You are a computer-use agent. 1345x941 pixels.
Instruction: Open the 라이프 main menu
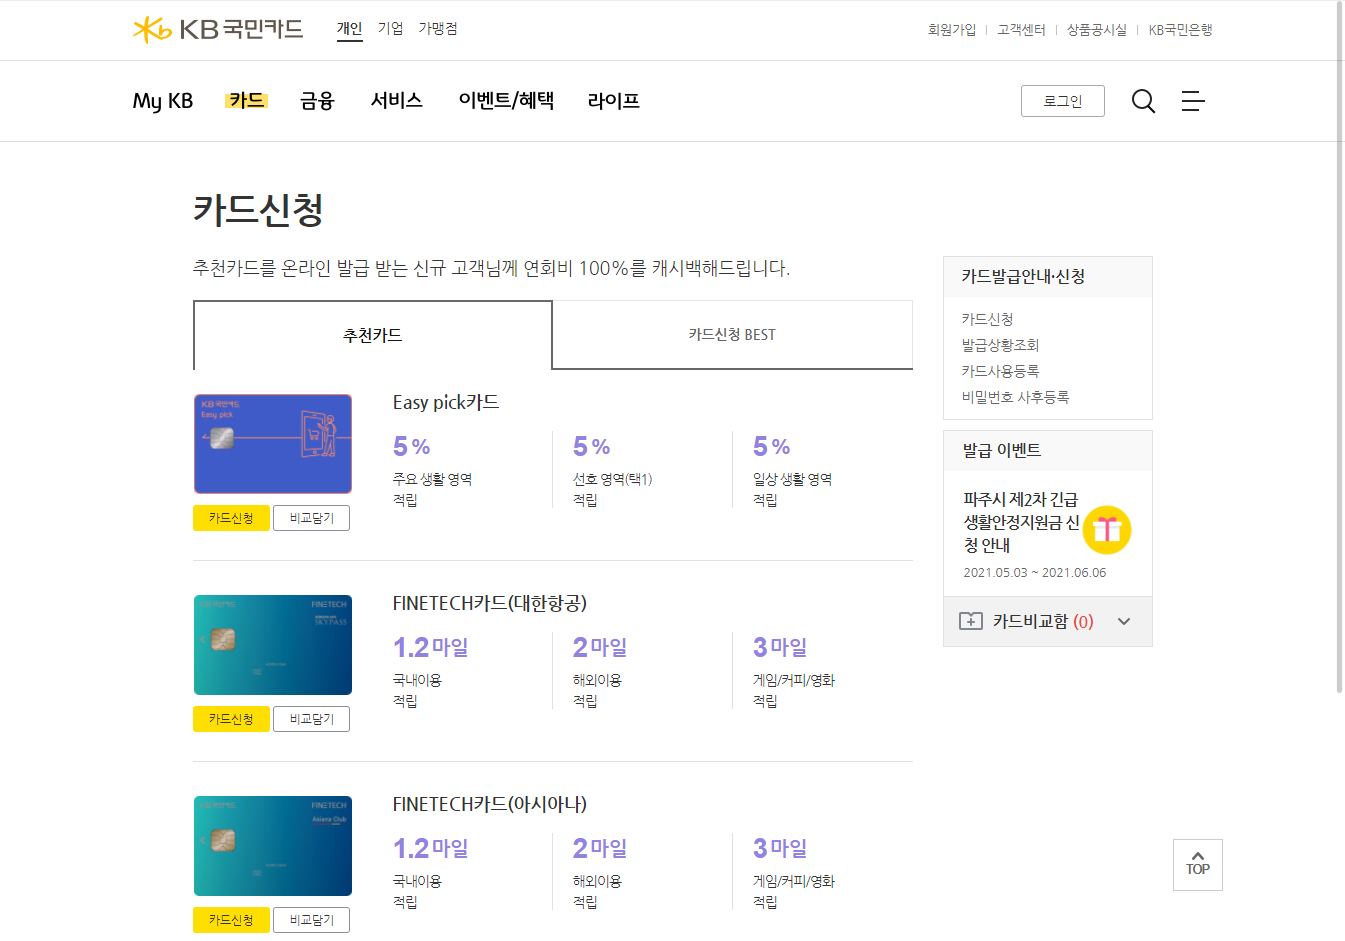pyautogui.click(x=614, y=101)
